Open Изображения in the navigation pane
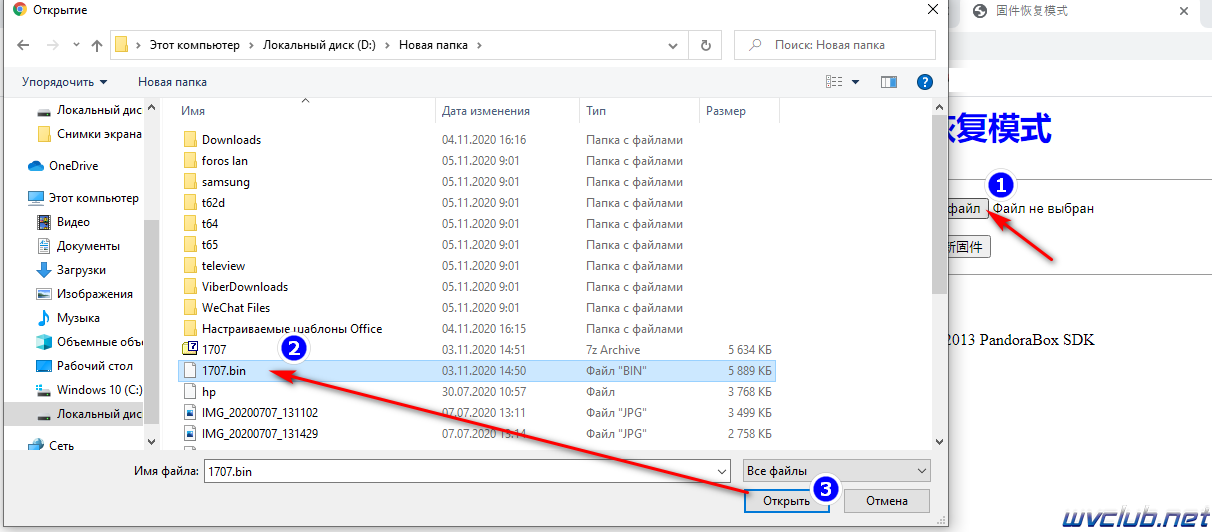This screenshot has height=532, width=1212. (94, 294)
